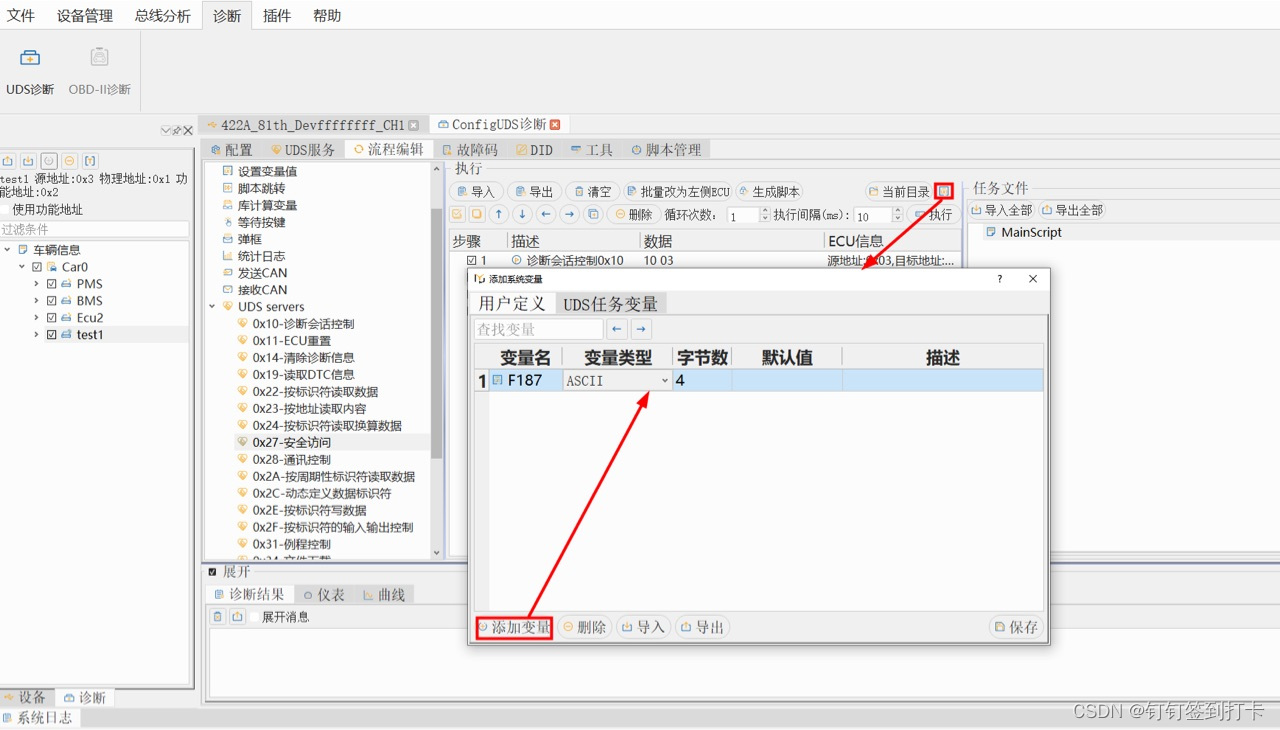The height and width of the screenshot is (730, 1280).
Task: Click the next match arrow in the variable dialog
Action: click(x=641, y=329)
